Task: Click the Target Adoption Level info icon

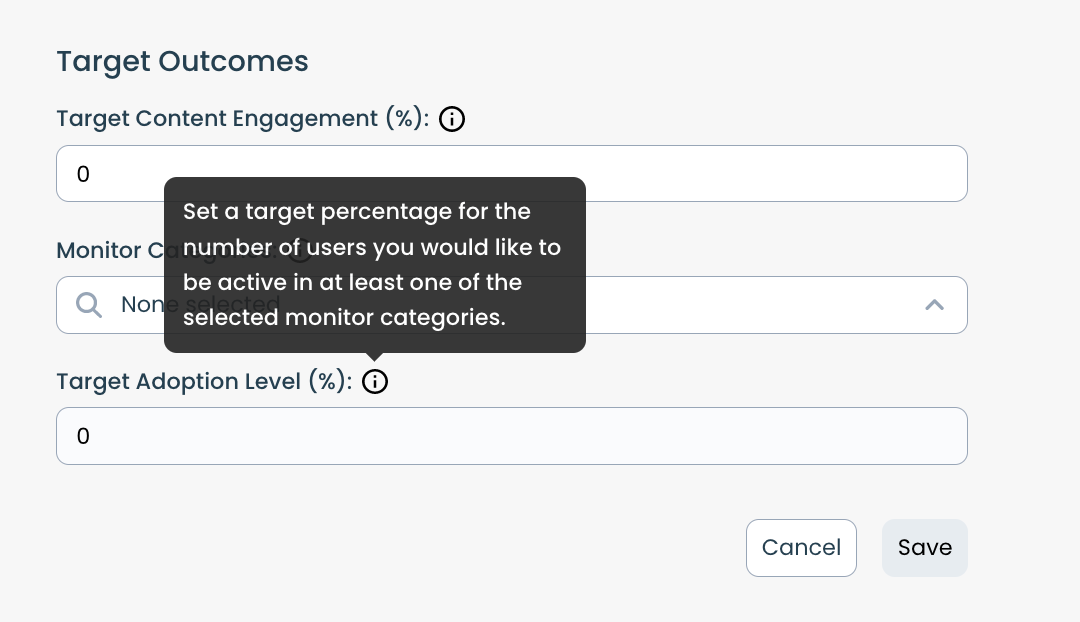Action: coord(375,382)
